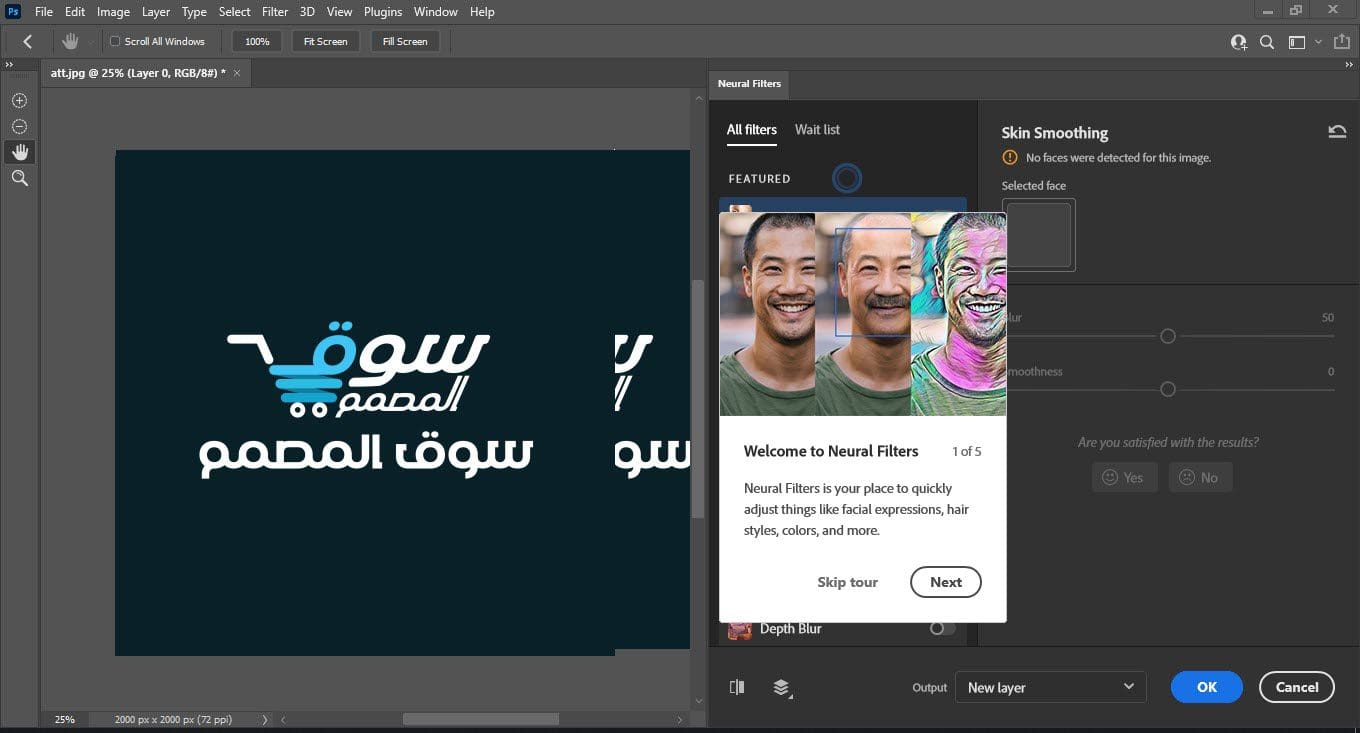Open the Plugins menu
This screenshot has height=733, width=1360.
pyautogui.click(x=383, y=12)
